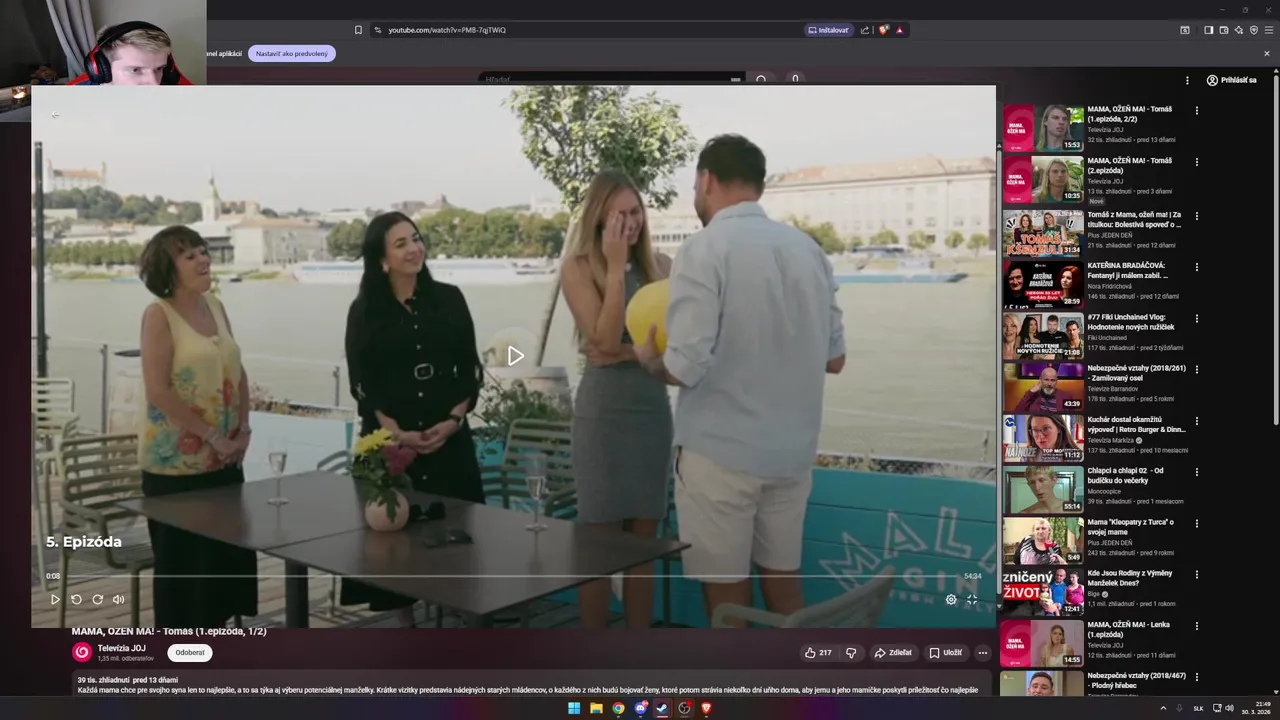The image size is (1280, 720).
Task: Subscribe using the Odoberať button
Action: (x=190, y=653)
